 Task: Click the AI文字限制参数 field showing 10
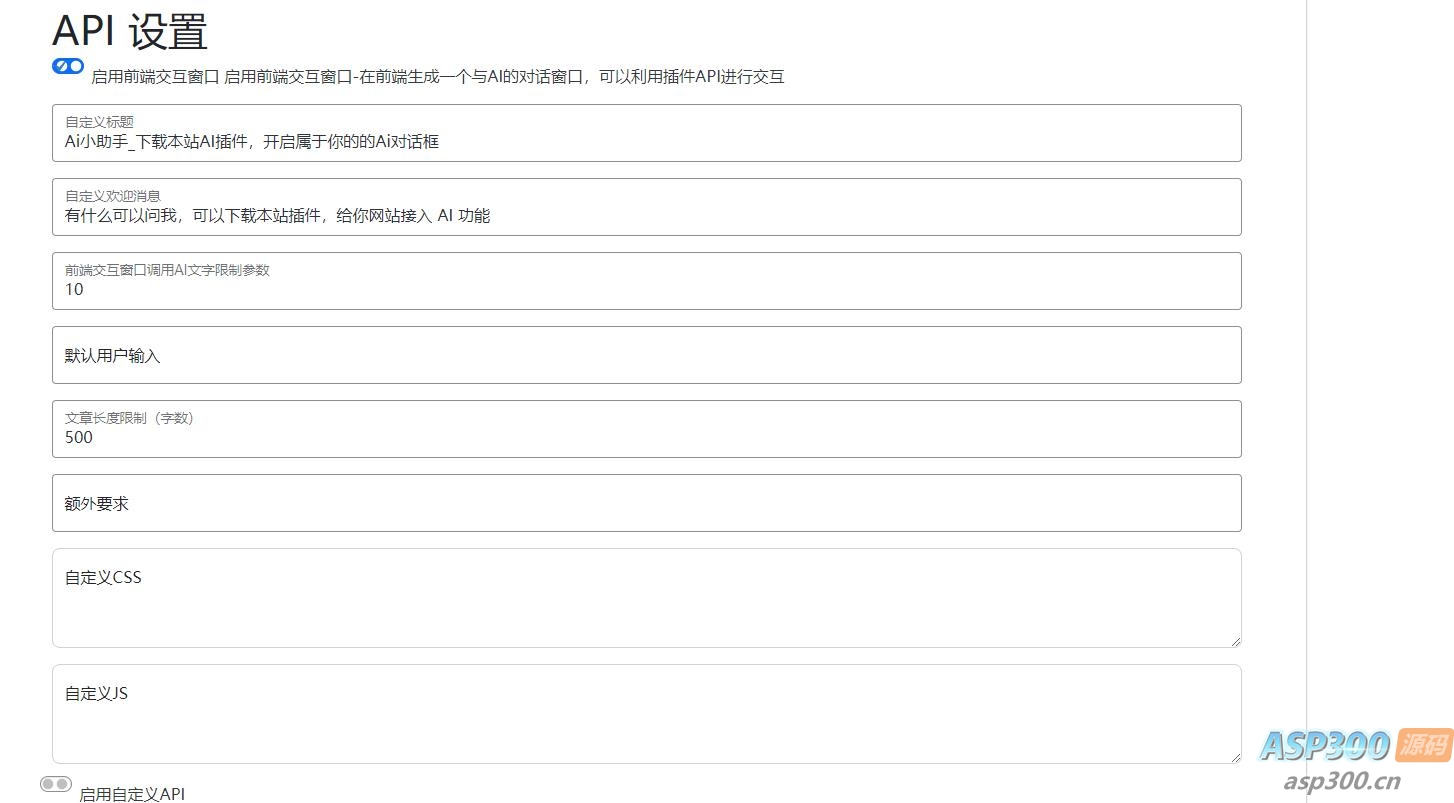pyautogui.click(x=646, y=289)
